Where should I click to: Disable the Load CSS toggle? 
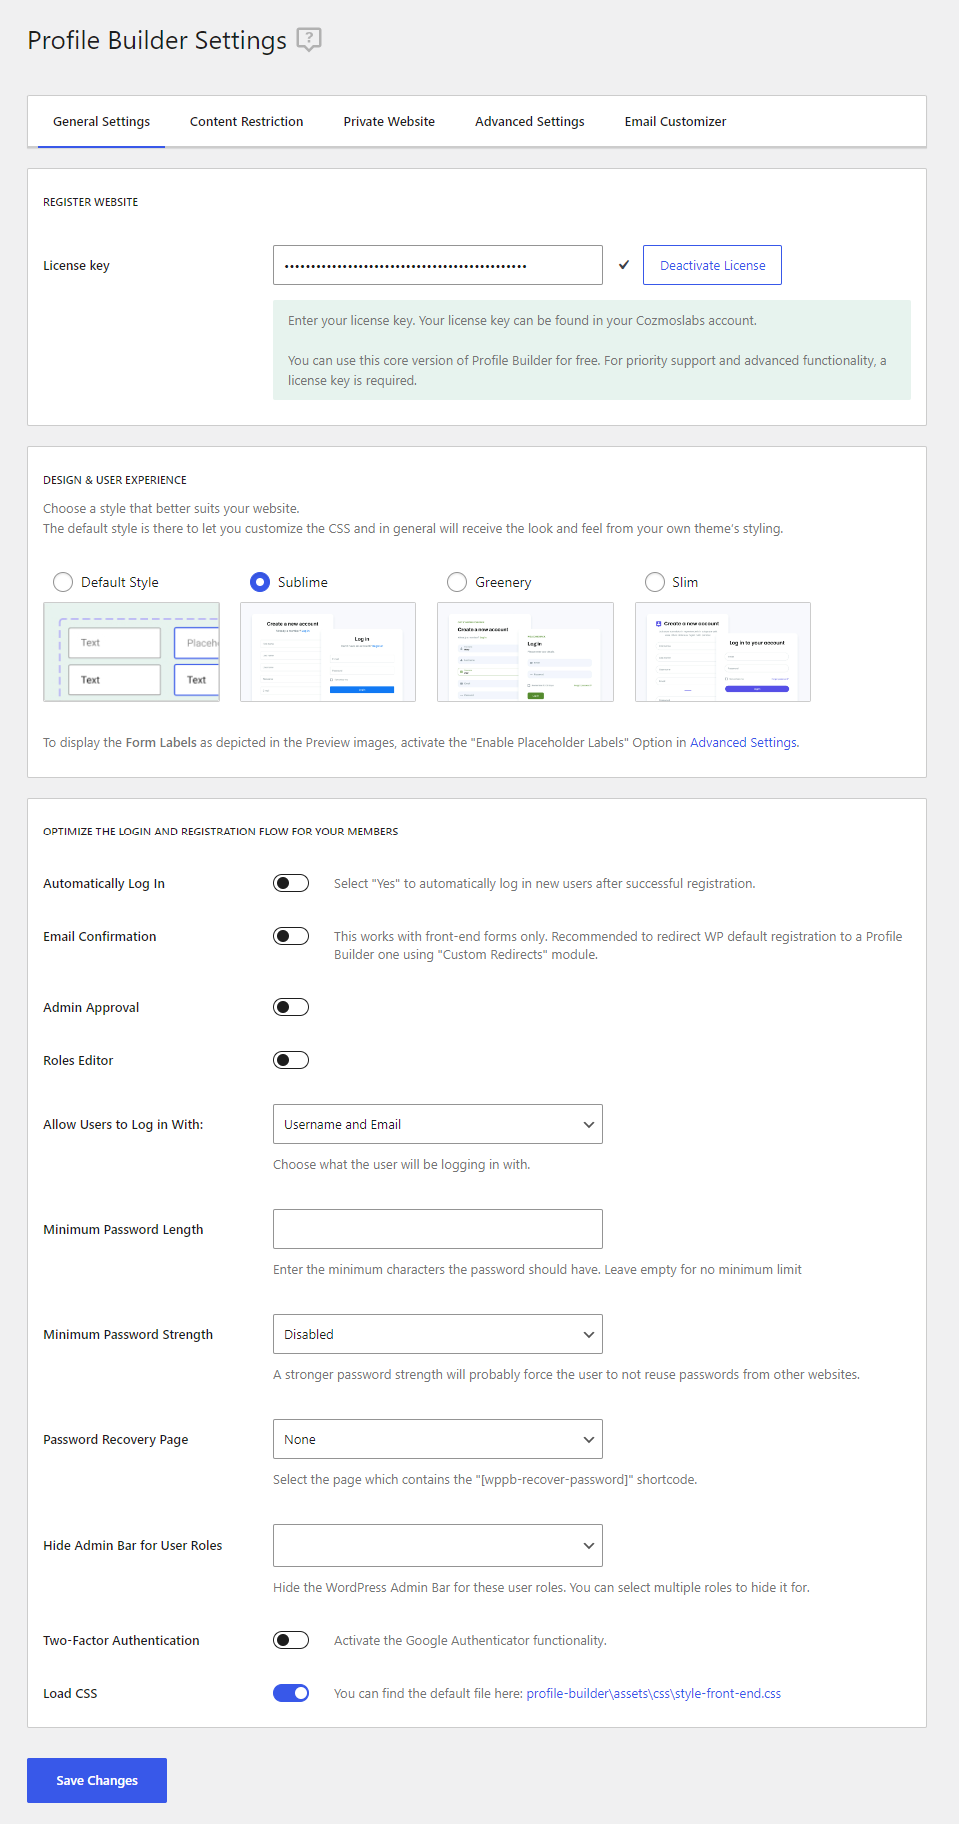tap(291, 1693)
